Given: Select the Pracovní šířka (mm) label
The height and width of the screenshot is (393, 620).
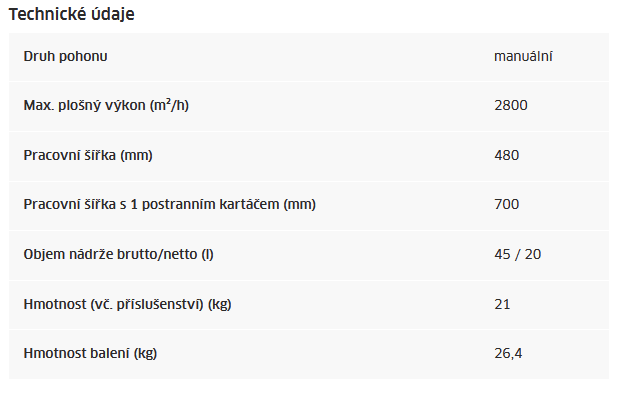Looking at the screenshot, I should (88, 155).
